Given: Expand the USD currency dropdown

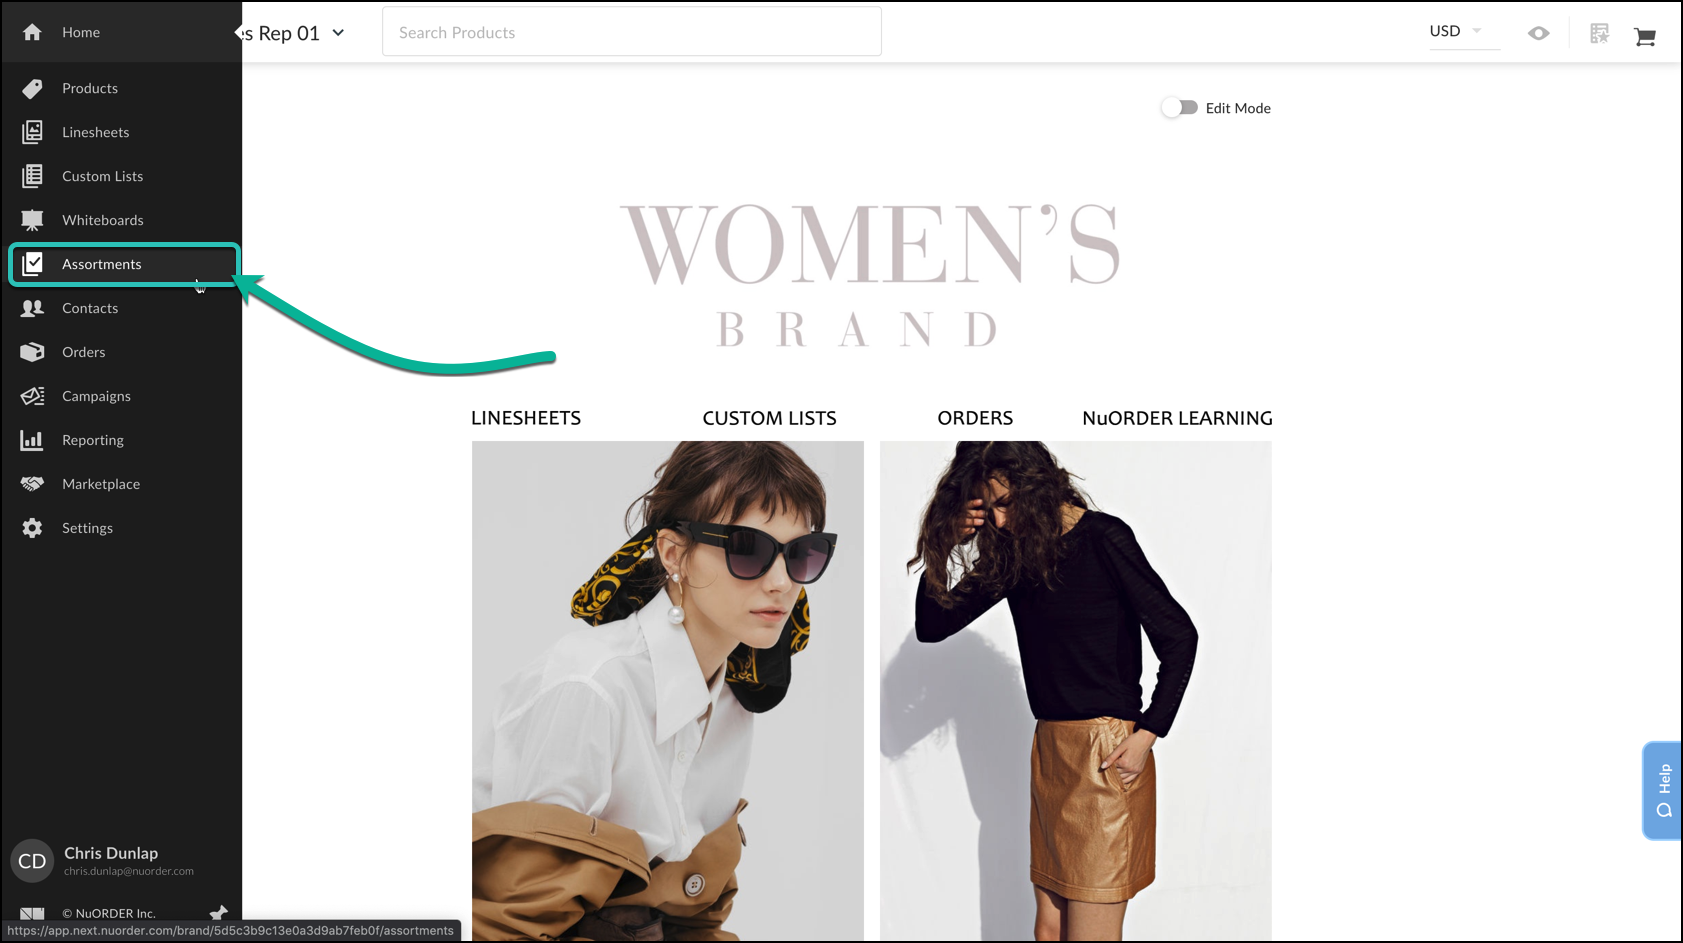Looking at the screenshot, I should tap(1456, 31).
